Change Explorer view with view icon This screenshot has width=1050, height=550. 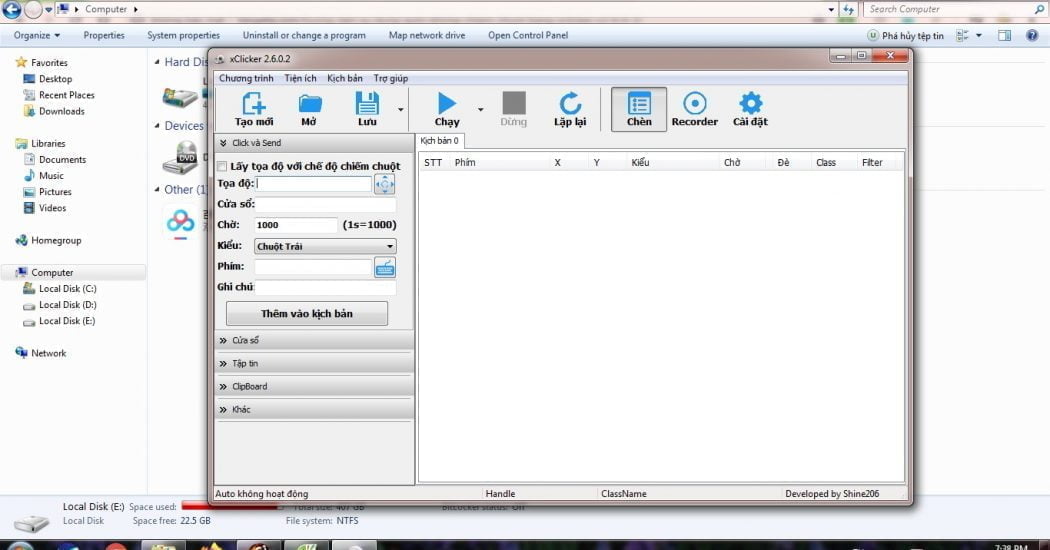pyautogui.click(x=963, y=36)
